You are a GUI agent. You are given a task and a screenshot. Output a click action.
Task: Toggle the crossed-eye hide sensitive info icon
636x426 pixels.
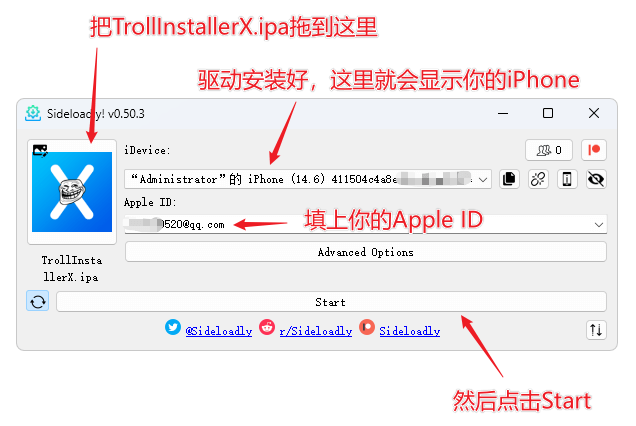pos(596,179)
